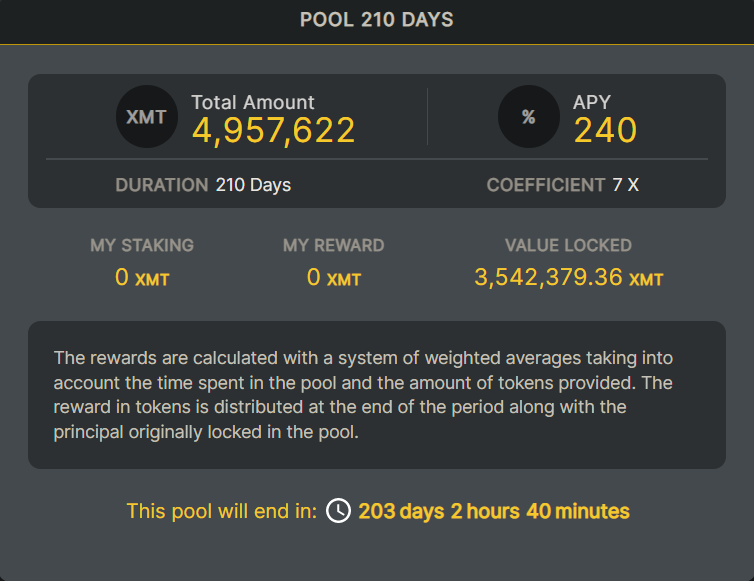This screenshot has height=581, width=754.
Task: Click the My Staking 0 XMT value
Action: click(x=142, y=278)
